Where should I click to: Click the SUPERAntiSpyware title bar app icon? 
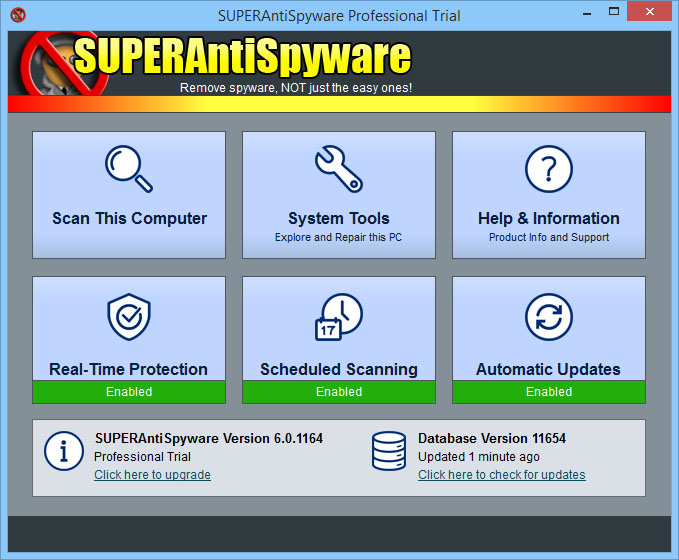[17, 15]
